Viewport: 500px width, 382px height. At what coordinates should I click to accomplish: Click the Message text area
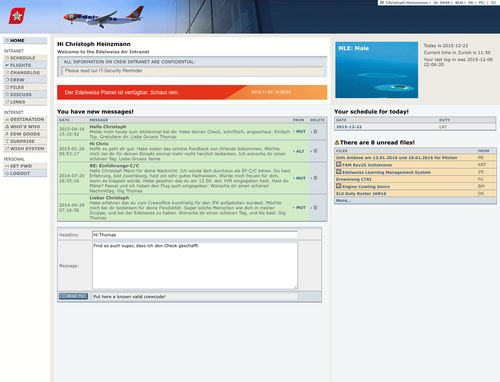click(x=195, y=265)
